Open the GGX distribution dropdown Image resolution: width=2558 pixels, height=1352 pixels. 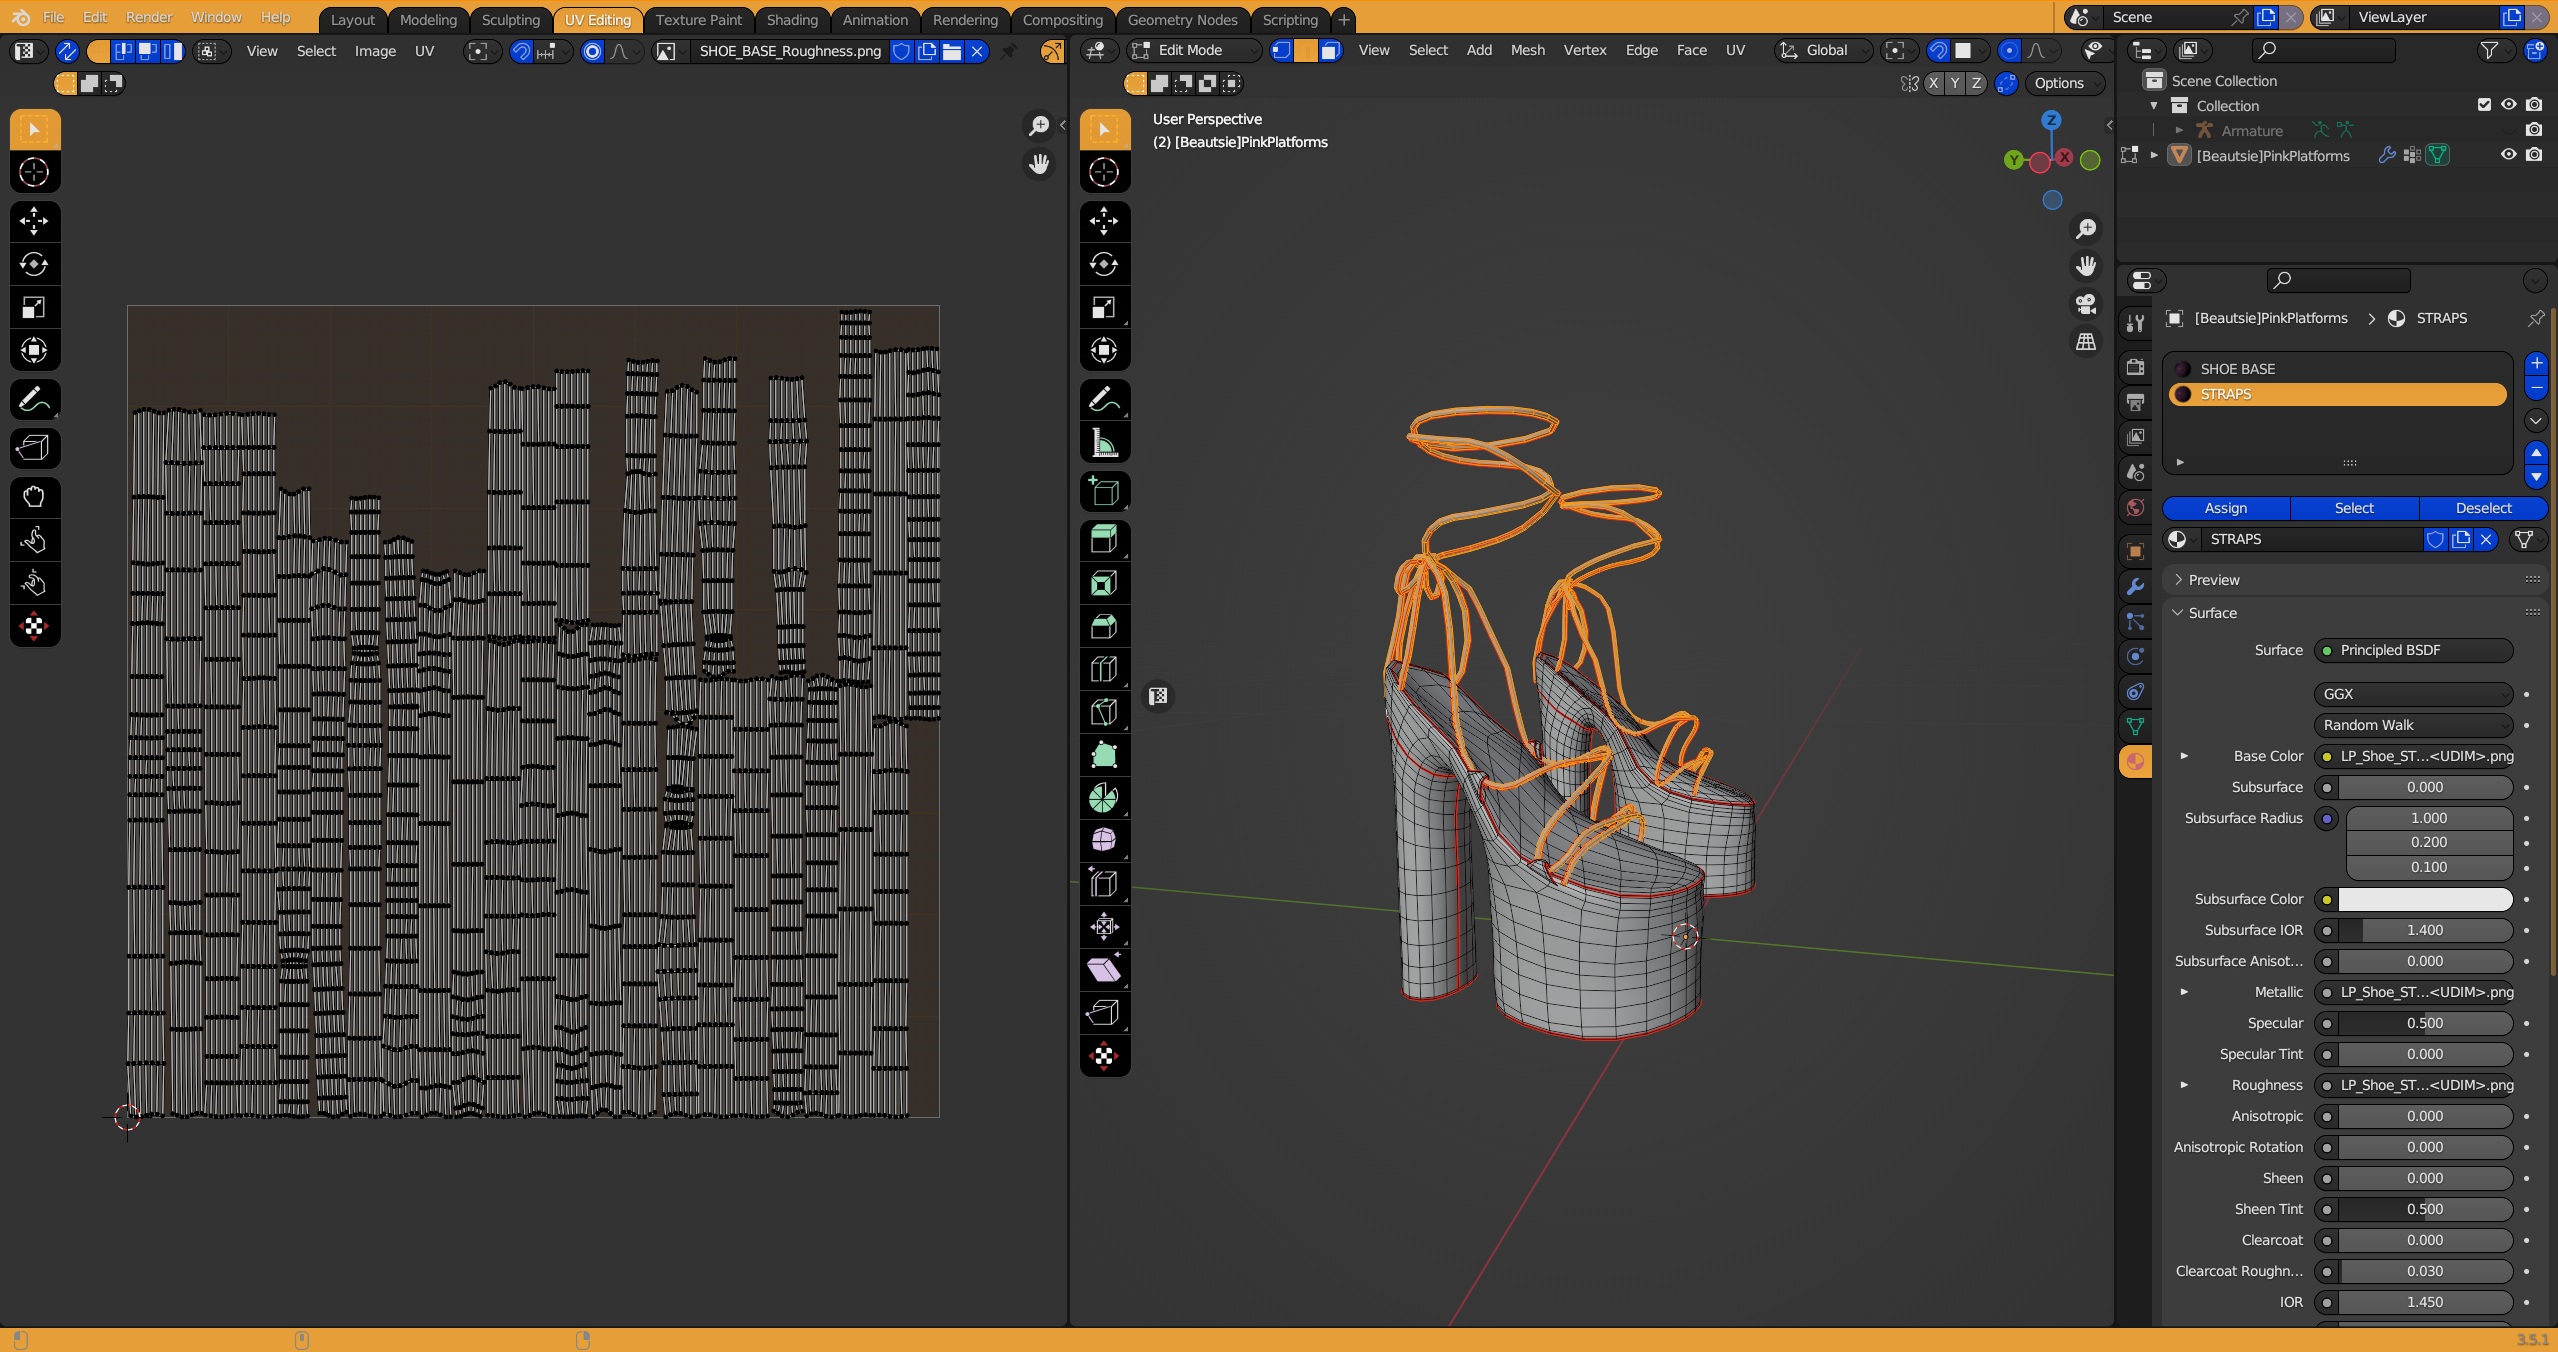(2413, 694)
